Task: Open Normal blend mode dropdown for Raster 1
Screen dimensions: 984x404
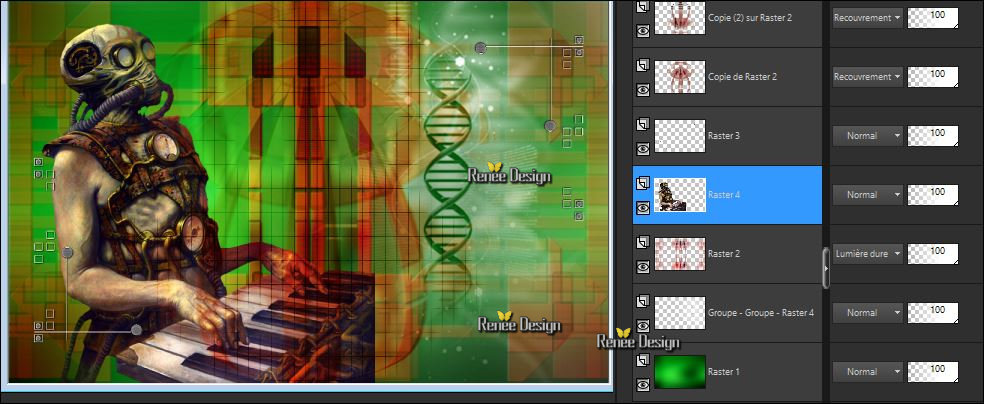Action: (x=867, y=371)
